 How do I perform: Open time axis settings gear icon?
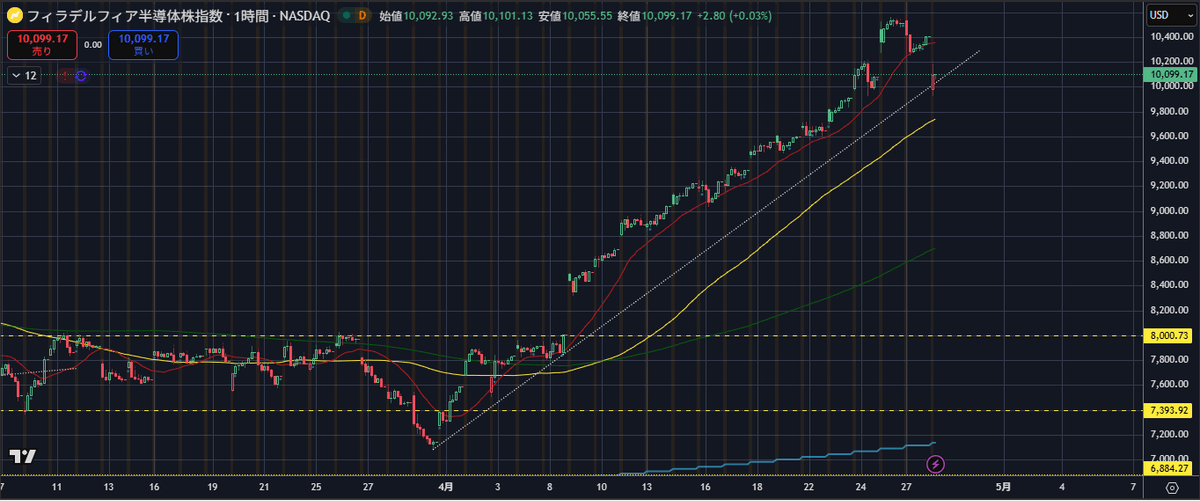click(1171, 487)
